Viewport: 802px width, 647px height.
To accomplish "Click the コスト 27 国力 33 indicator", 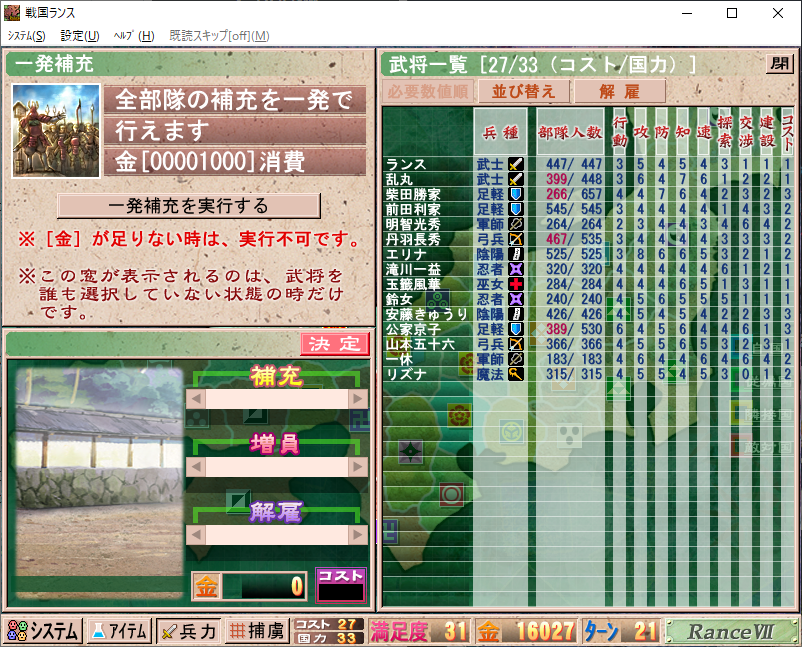I will pos(328,631).
